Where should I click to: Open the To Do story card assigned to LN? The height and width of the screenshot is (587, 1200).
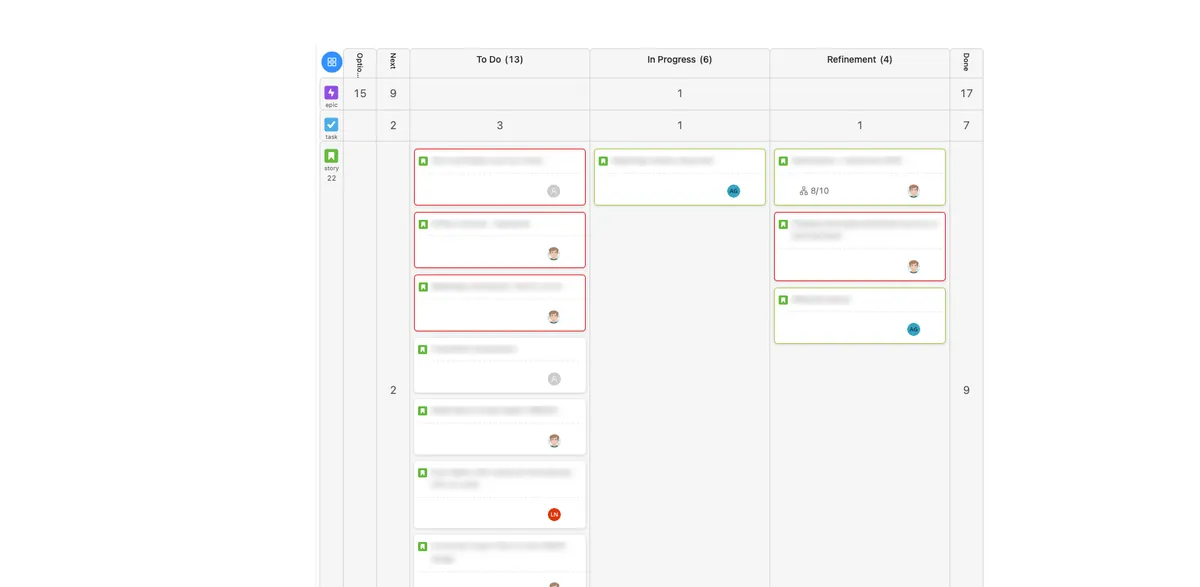tap(500, 494)
